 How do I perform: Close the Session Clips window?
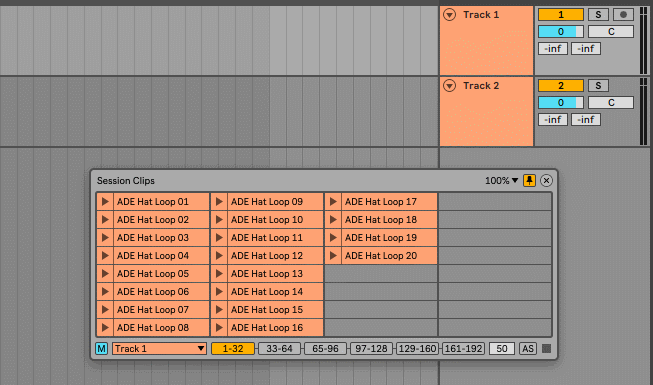546,180
